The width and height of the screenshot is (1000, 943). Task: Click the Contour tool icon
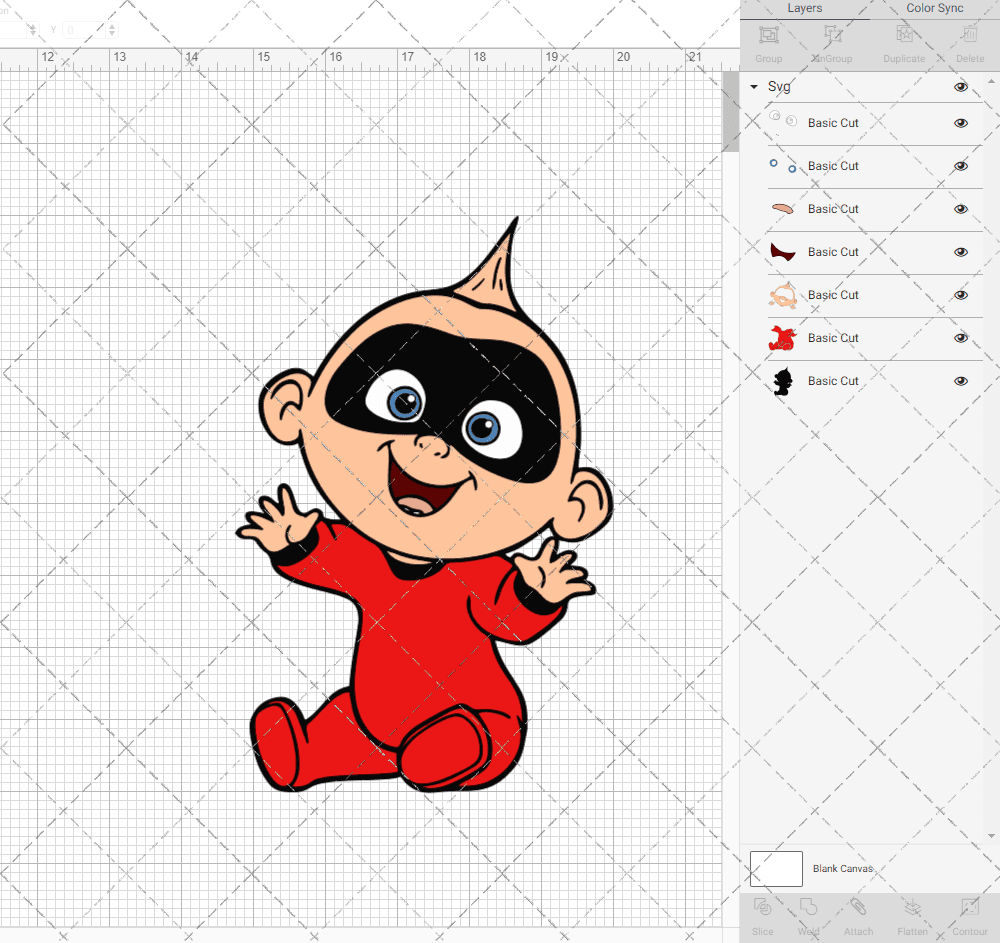pos(969,907)
